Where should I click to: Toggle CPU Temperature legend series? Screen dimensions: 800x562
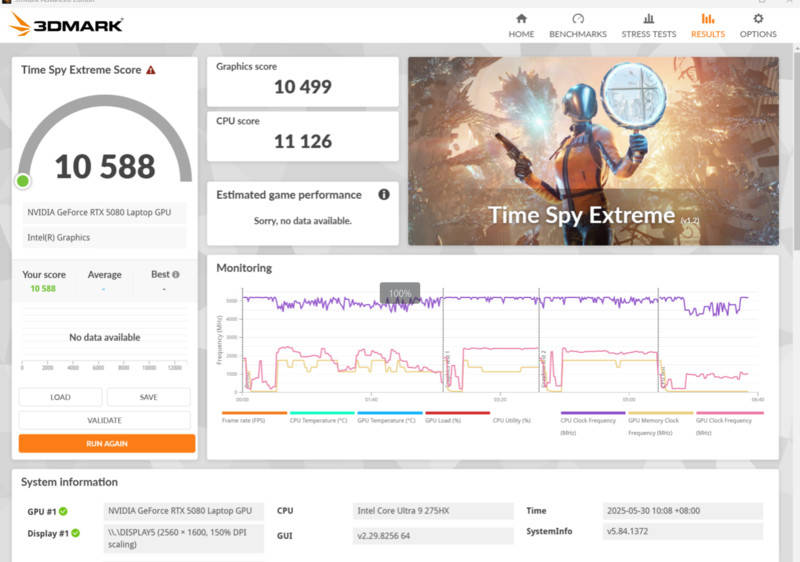(x=316, y=420)
